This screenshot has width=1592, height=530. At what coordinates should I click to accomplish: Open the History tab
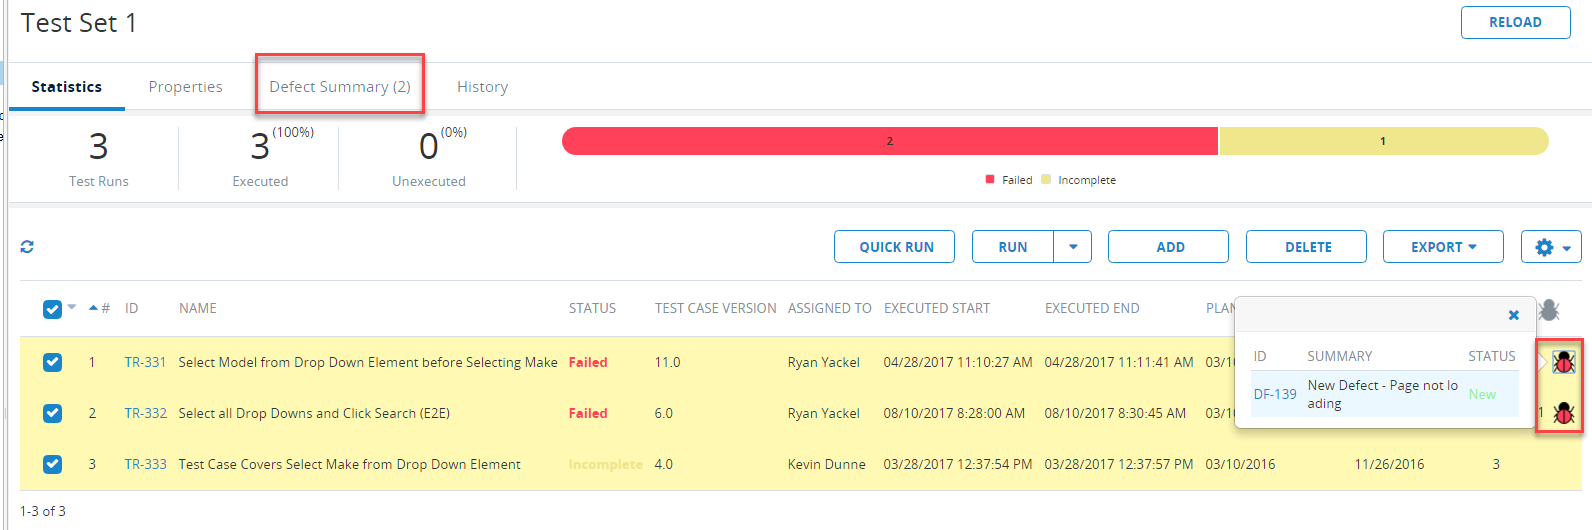tap(482, 87)
